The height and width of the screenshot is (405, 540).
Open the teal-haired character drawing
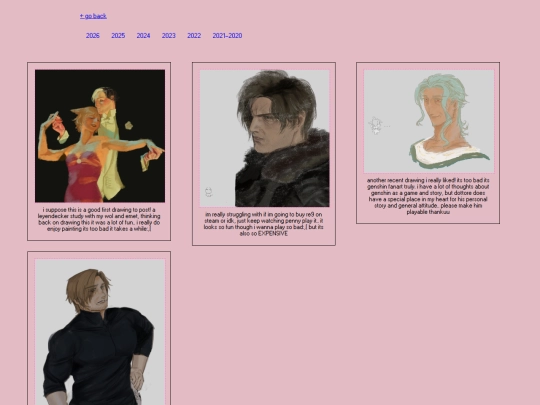click(x=429, y=122)
